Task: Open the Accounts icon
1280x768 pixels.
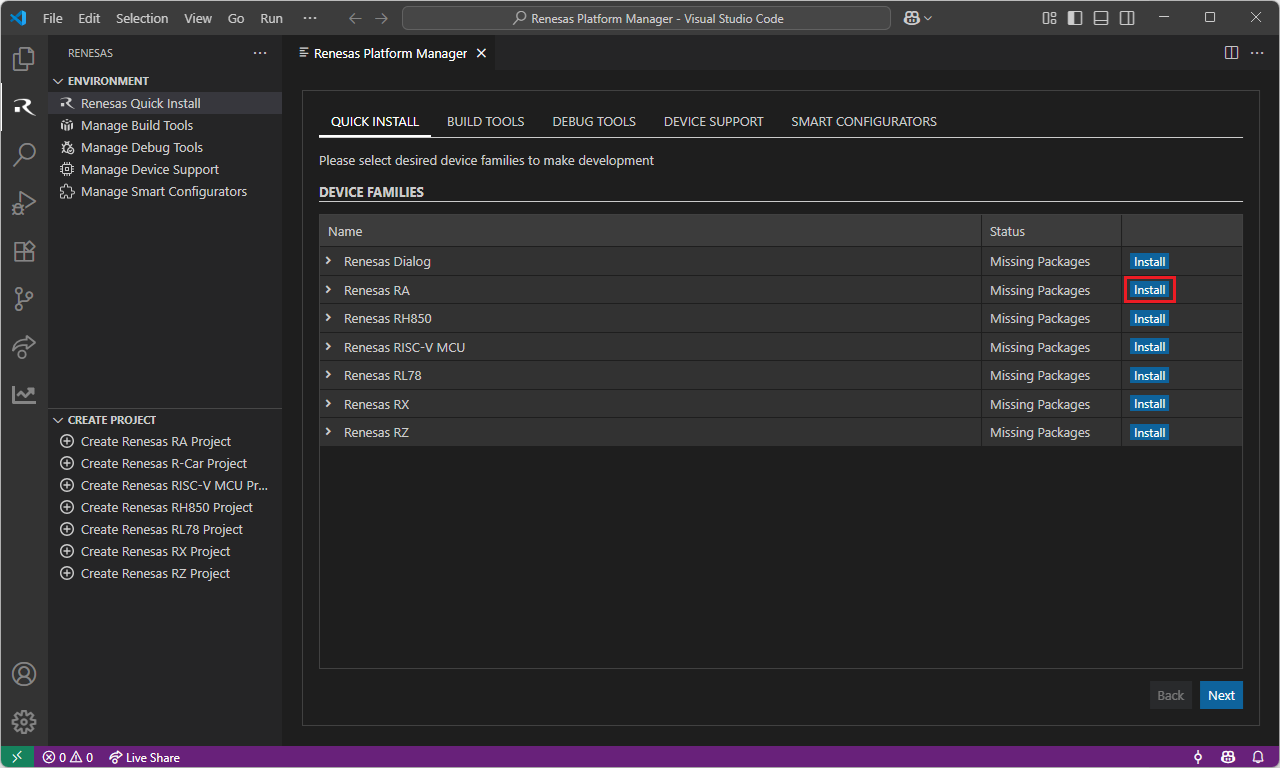Action: [x=24, y=674]
